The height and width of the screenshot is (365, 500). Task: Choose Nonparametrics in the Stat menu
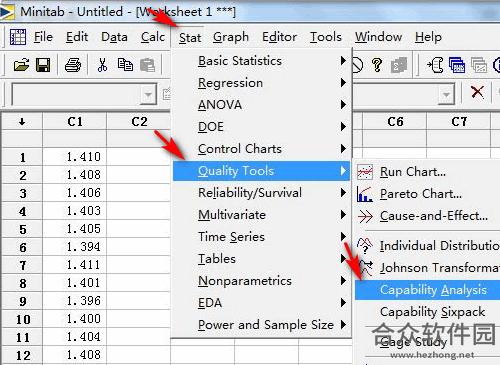pyautogui.click(x=262, y=281)
